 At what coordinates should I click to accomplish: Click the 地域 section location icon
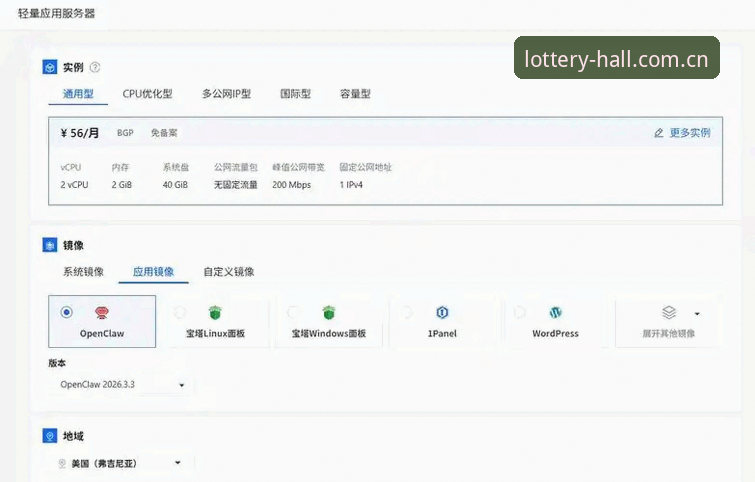tap(50, 436)
